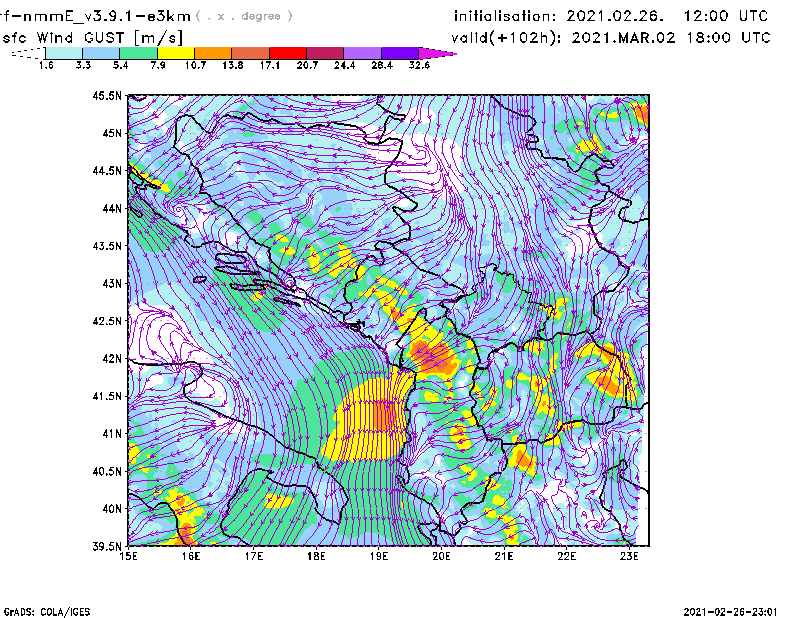Click the 19E longitude label
Viewport: 800px width, 618px height.
tap(379, 556)
